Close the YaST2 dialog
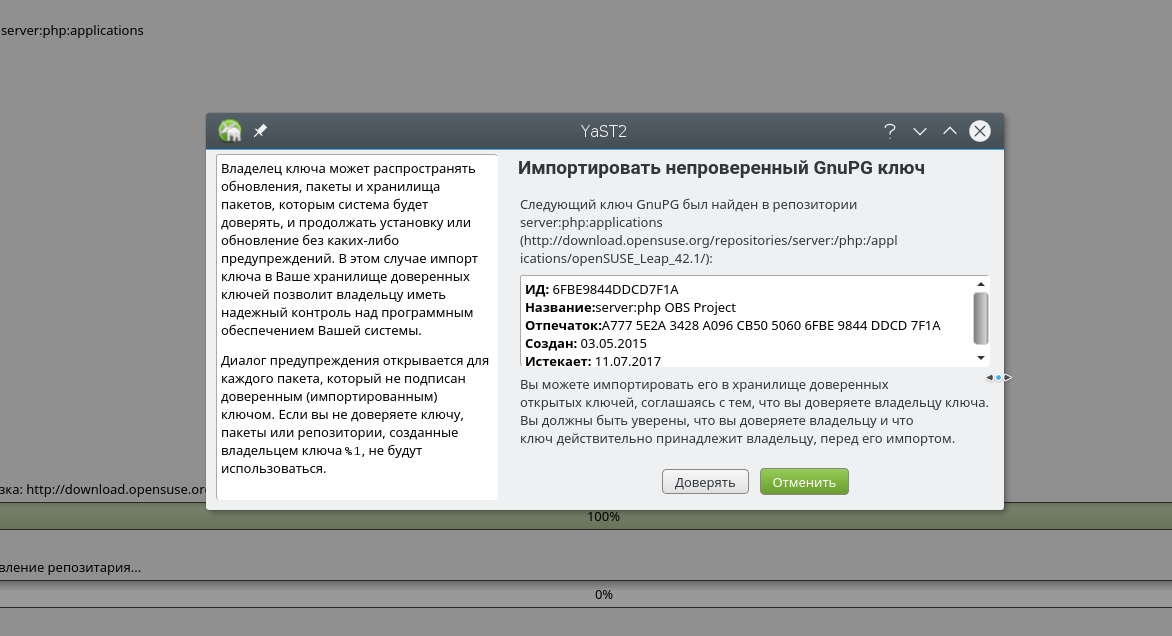This screenshot has width=1172, height=636. 980,131
